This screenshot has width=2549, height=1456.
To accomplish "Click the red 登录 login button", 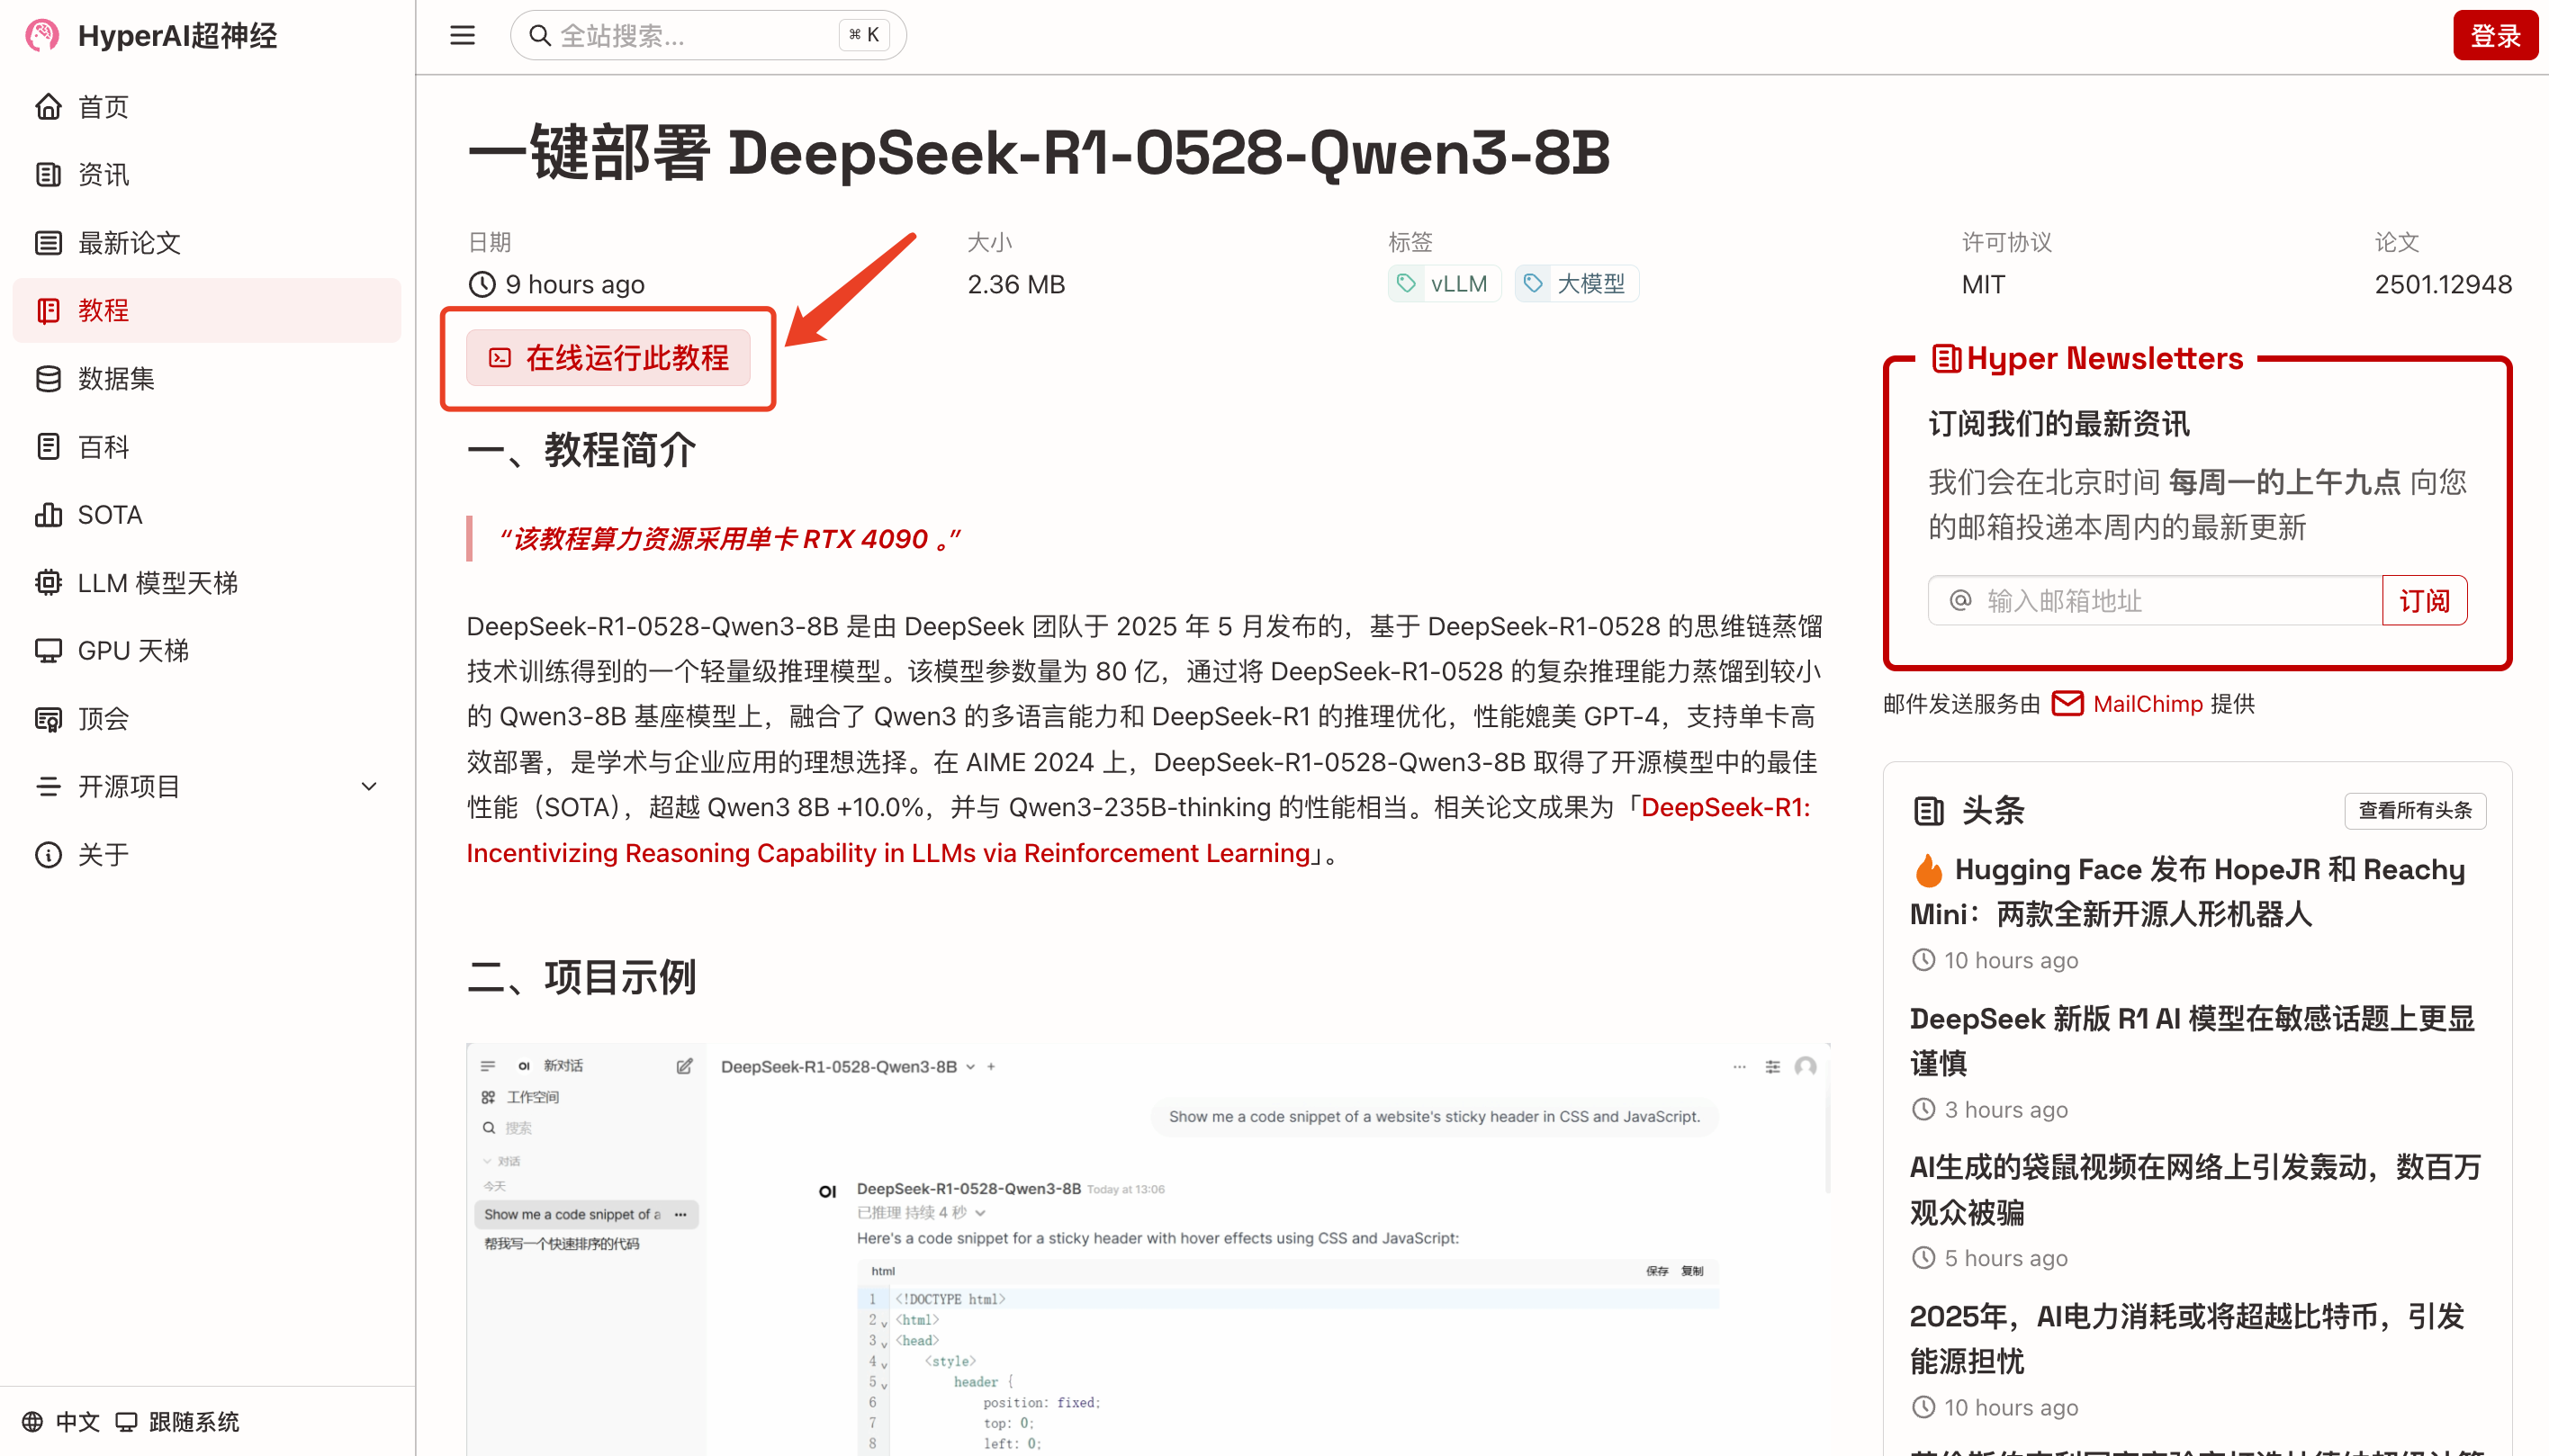I will [2495, 36].
